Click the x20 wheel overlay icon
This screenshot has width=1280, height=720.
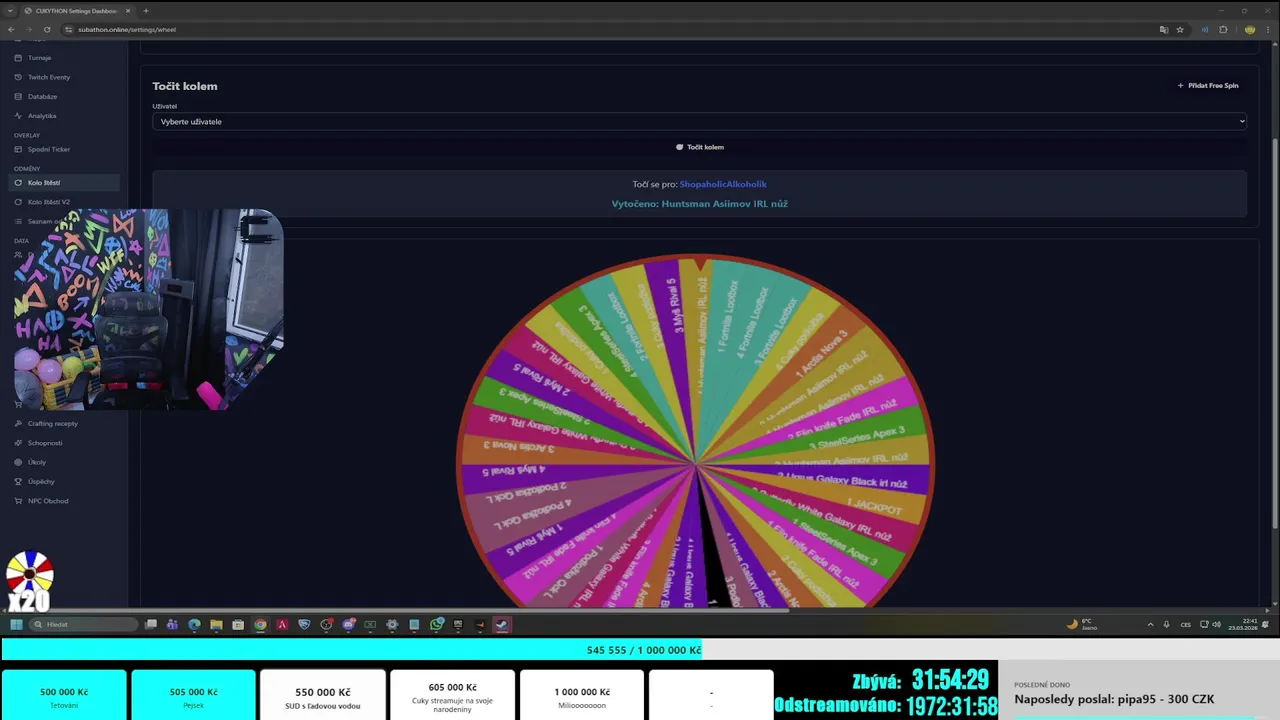(x=29, y=581)
